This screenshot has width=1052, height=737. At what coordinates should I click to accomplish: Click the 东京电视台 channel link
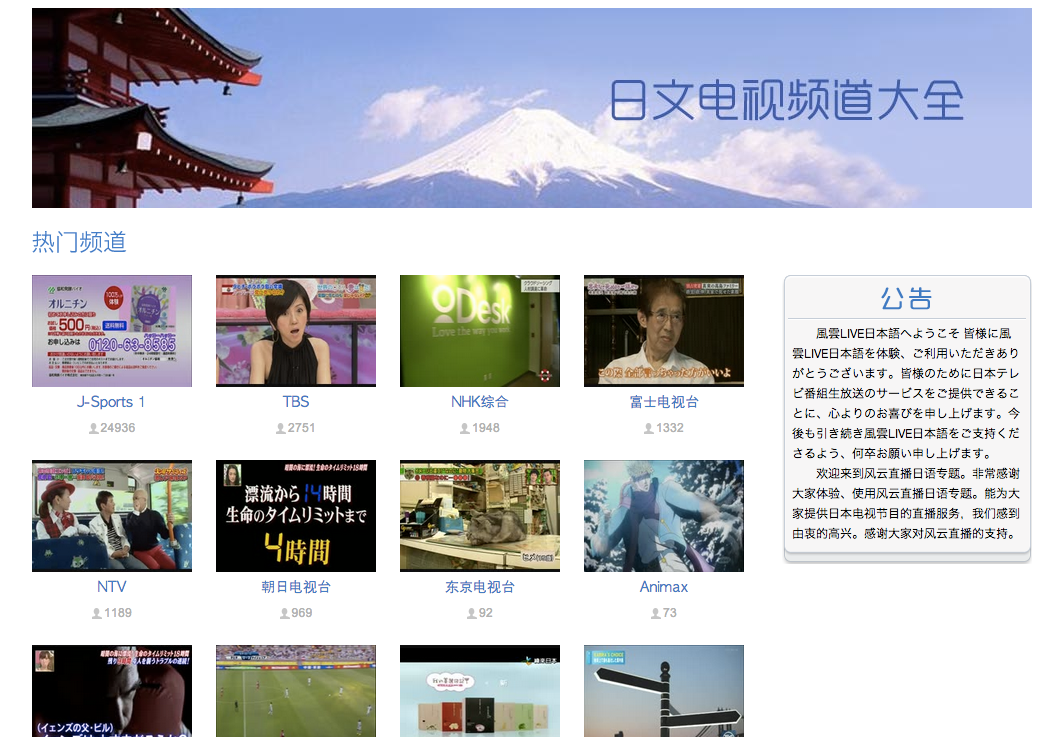coord(480,587)
